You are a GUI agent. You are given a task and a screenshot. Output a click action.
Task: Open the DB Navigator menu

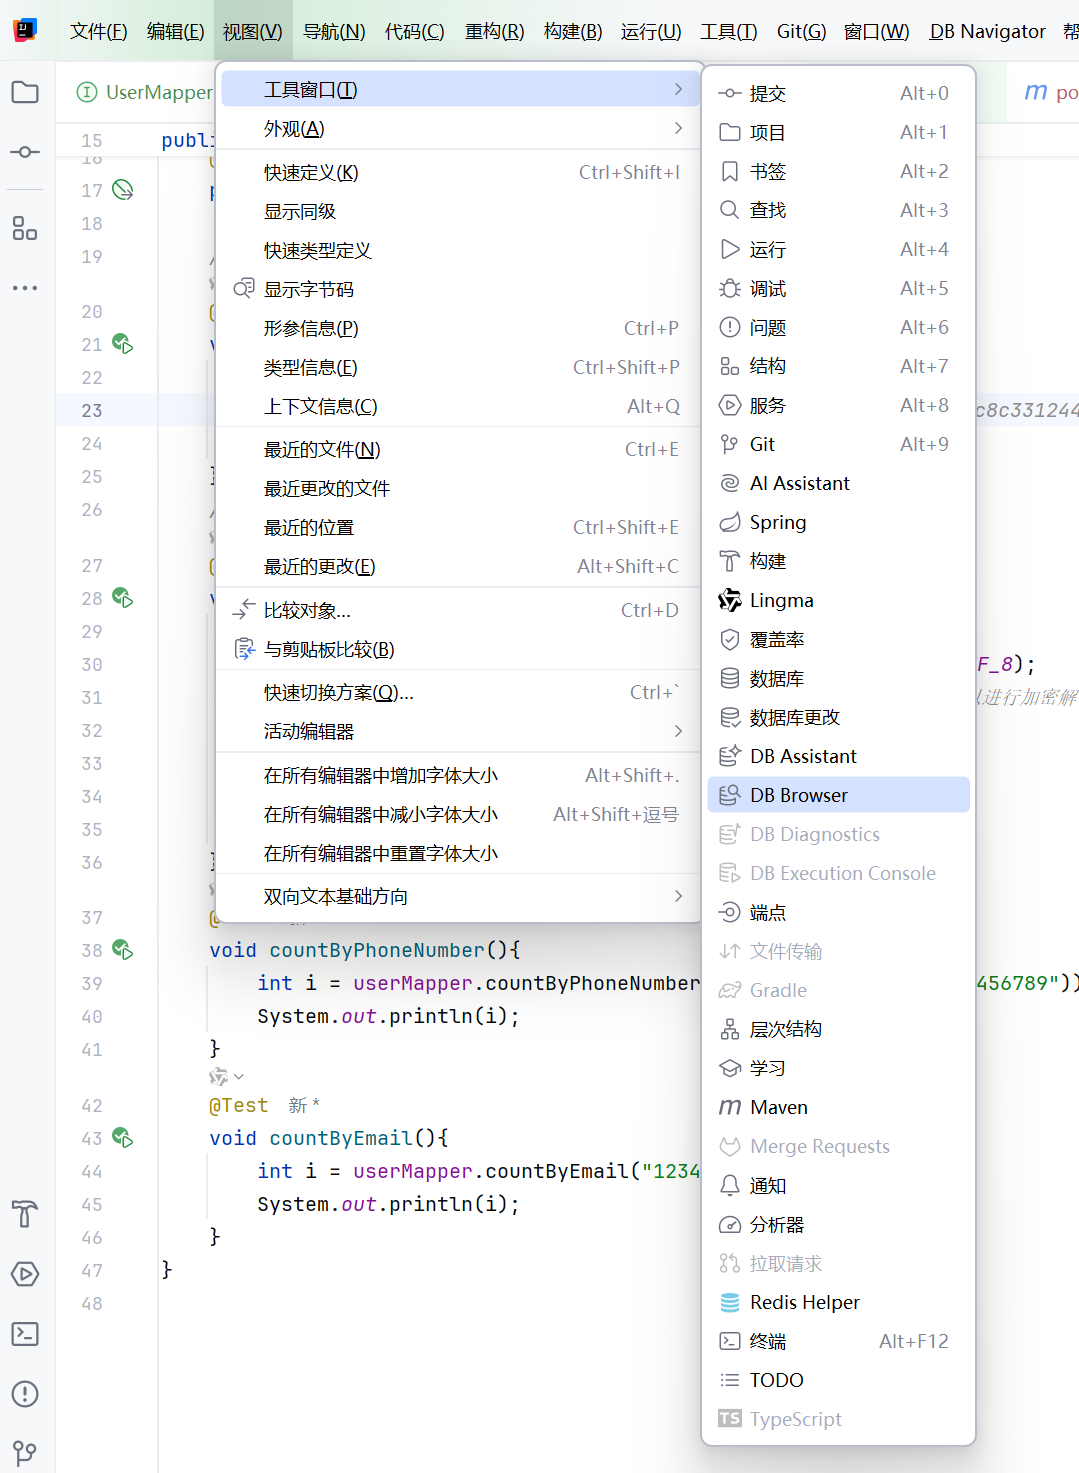[x=987, y=31]
